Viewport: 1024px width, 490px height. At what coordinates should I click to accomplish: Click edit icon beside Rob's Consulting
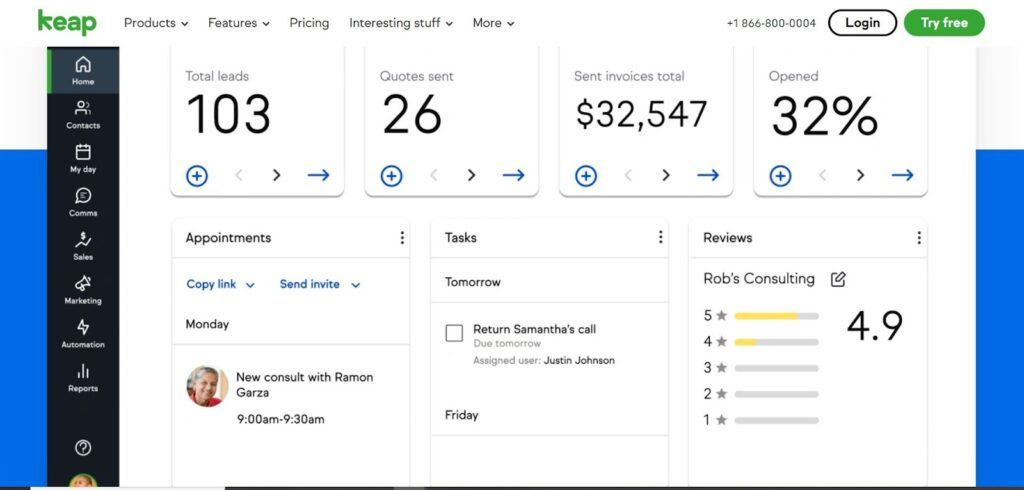[x=838, y=279]
